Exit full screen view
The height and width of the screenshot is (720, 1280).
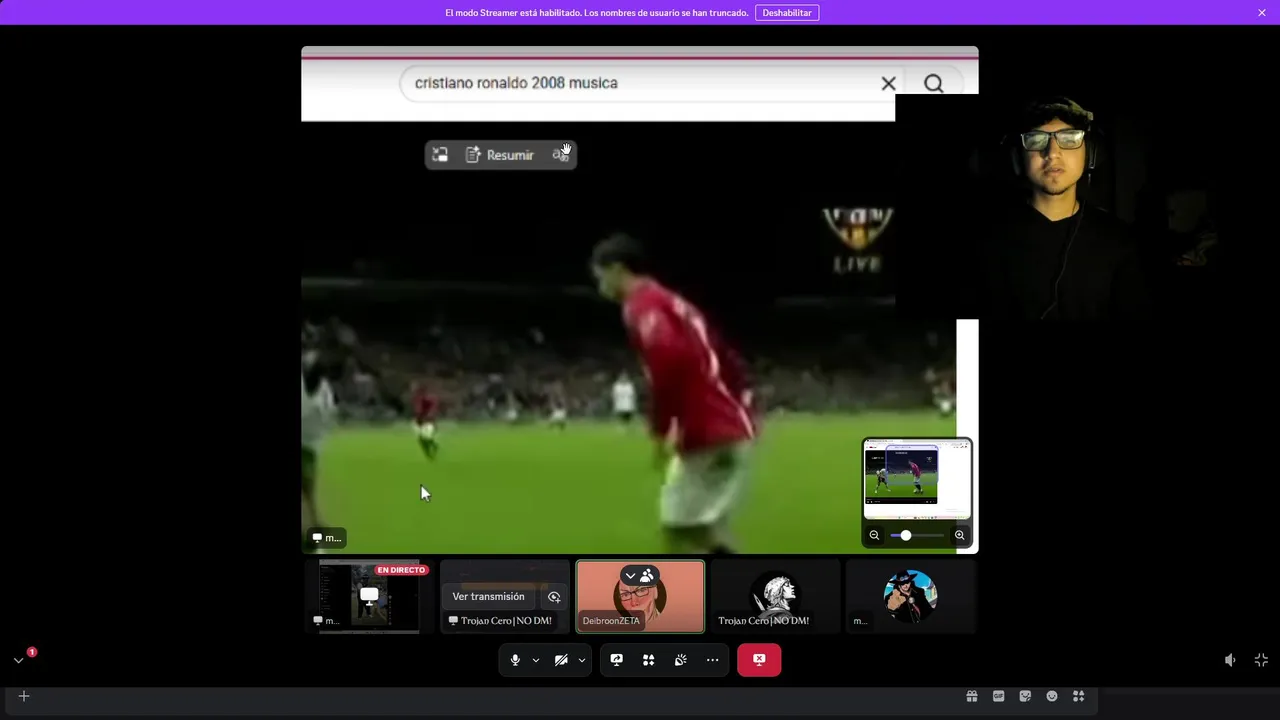coord(1261,660)
